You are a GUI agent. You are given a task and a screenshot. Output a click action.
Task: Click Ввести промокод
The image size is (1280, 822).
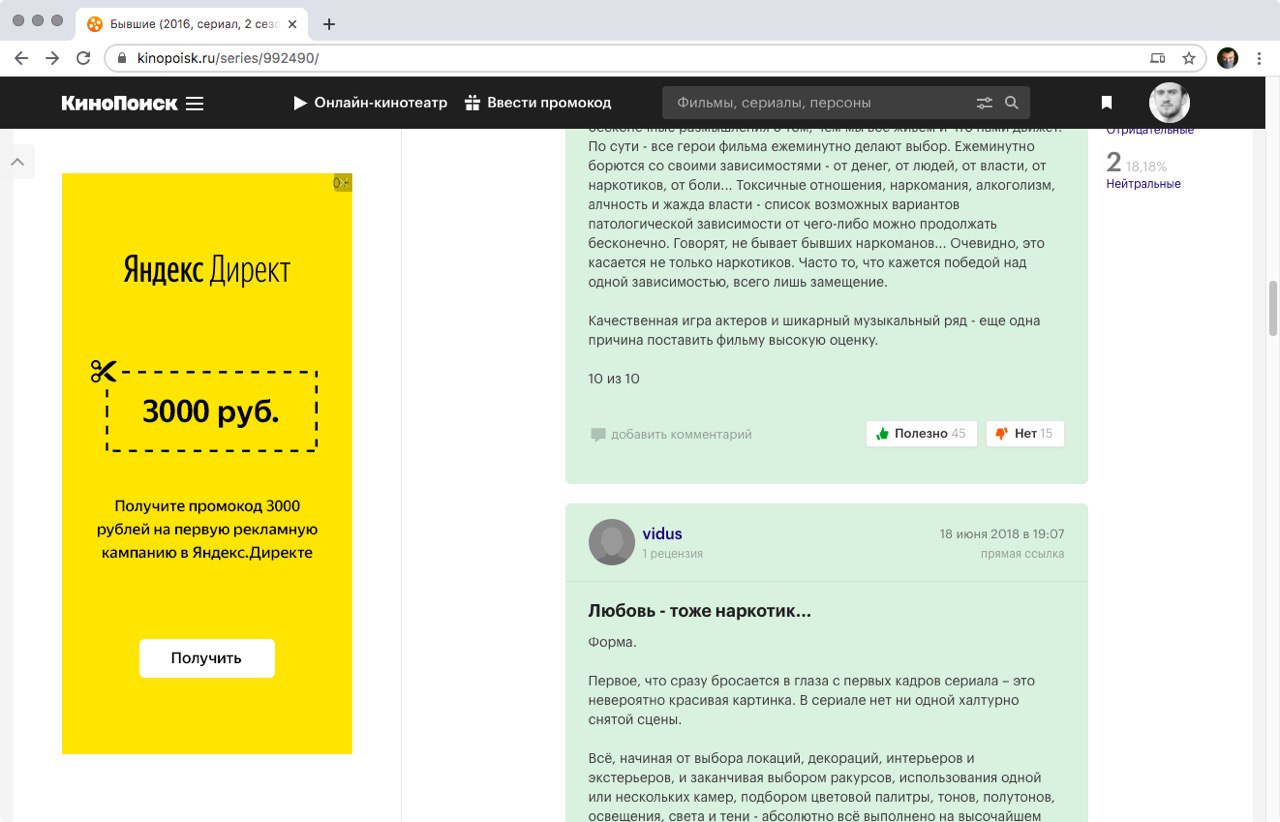[x=538, y=102]
